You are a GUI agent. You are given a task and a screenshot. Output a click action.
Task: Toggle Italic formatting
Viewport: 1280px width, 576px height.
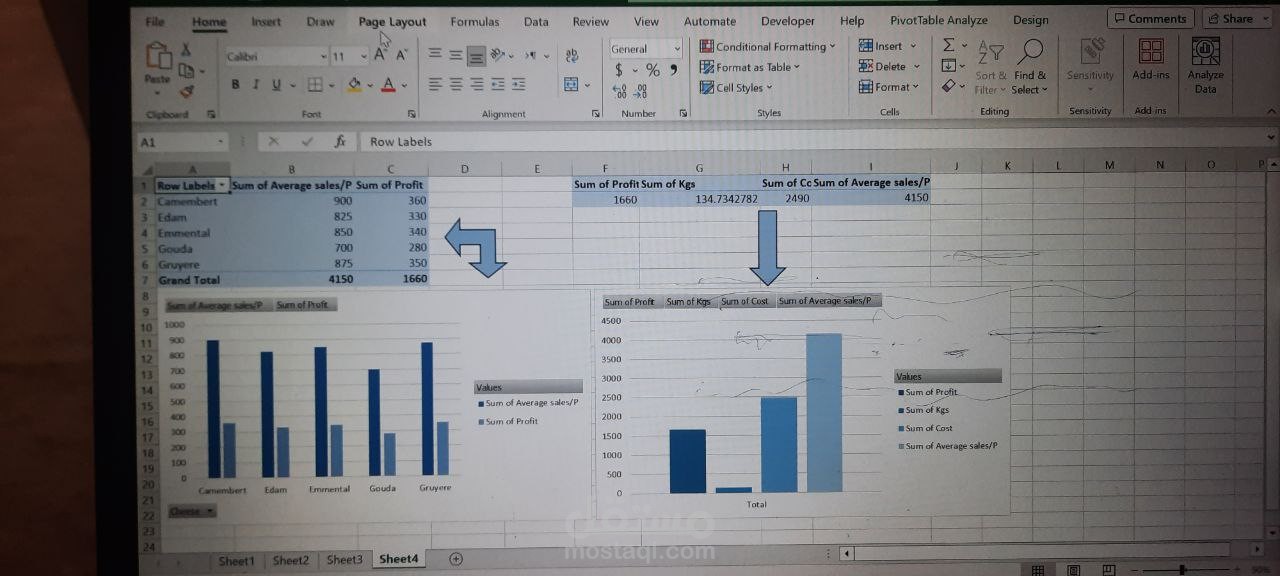256,85
